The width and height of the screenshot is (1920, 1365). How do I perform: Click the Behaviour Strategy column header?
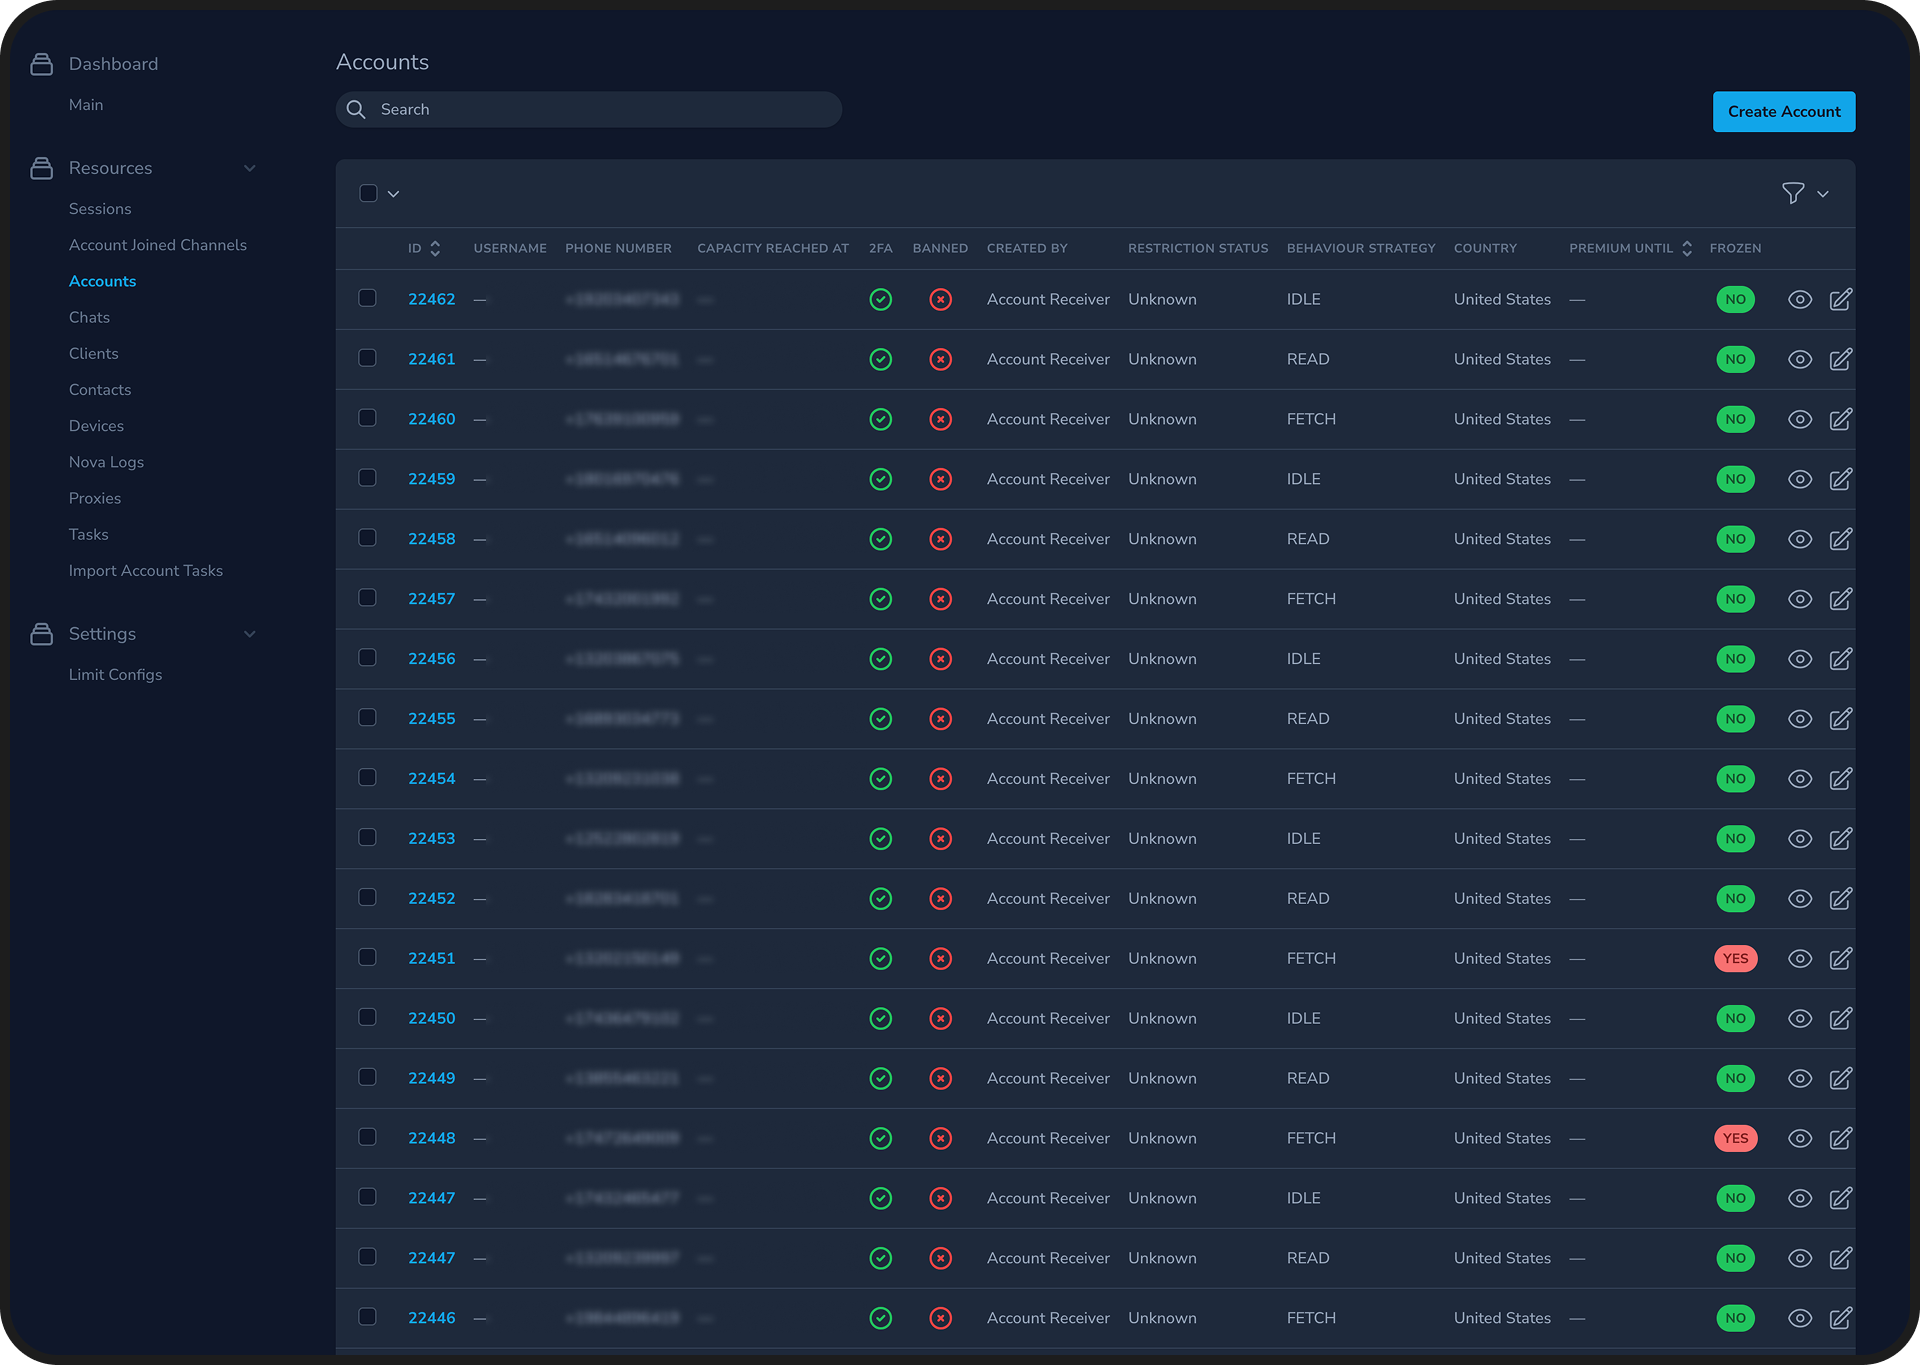tap(1361, 248)
